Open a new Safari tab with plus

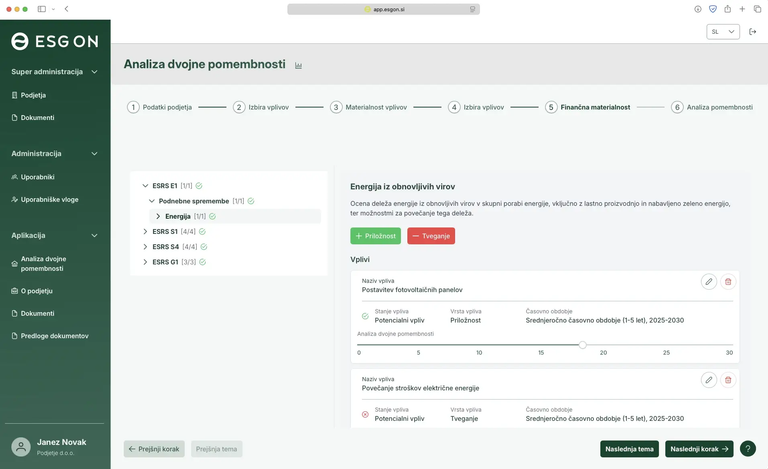point(743,9)
